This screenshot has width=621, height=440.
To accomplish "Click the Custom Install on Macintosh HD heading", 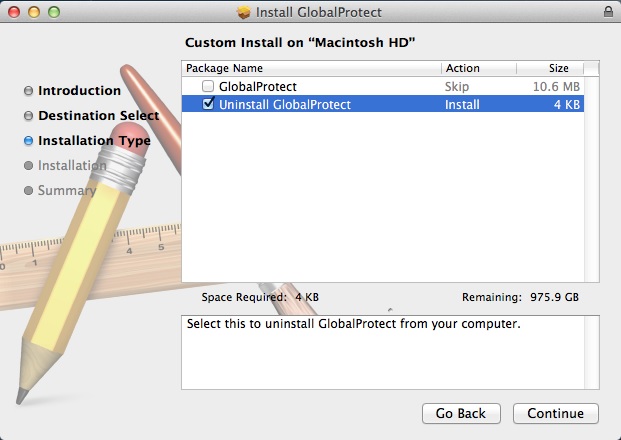I will tap(300, 42).
